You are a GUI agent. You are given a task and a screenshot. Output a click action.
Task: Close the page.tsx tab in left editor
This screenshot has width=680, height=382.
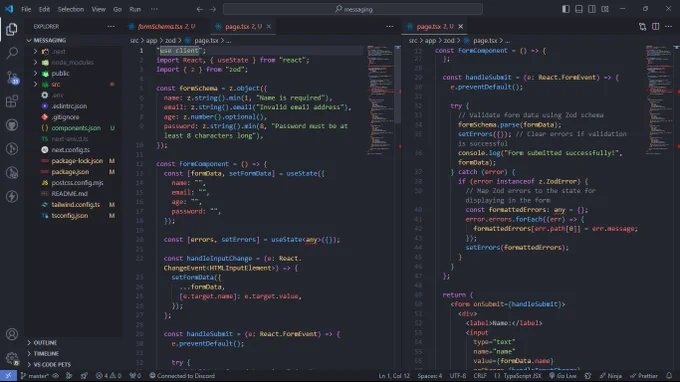269,26
